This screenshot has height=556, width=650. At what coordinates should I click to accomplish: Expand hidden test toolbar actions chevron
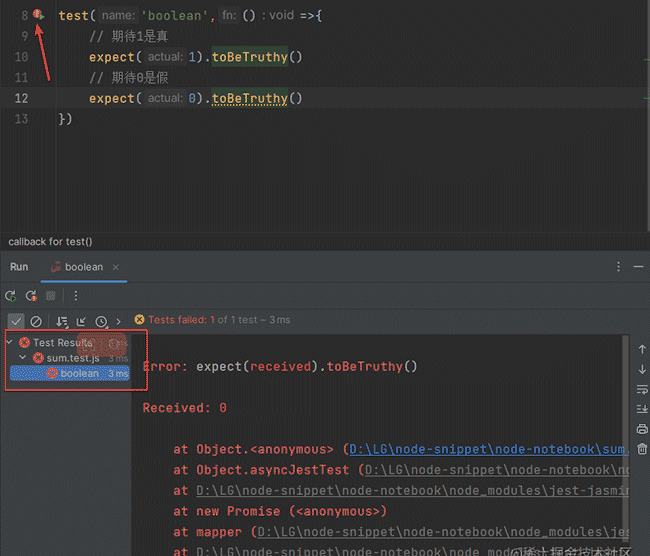[119, 321]
